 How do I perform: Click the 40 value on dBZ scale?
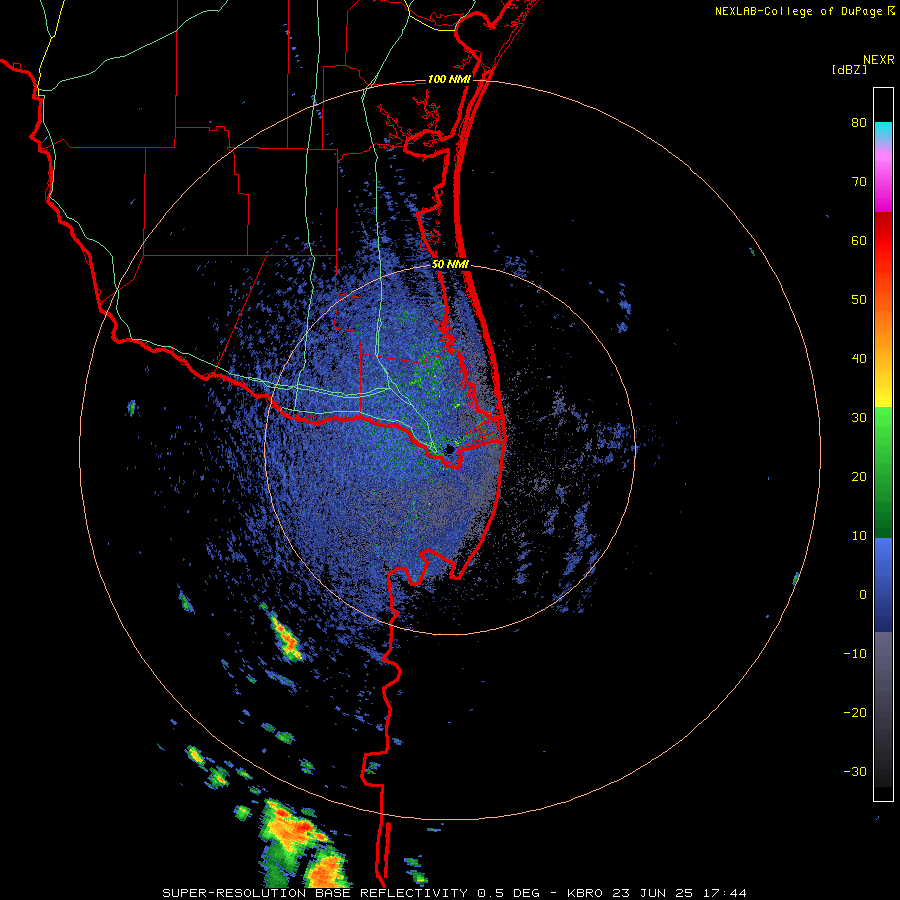(x=859, y=359)
